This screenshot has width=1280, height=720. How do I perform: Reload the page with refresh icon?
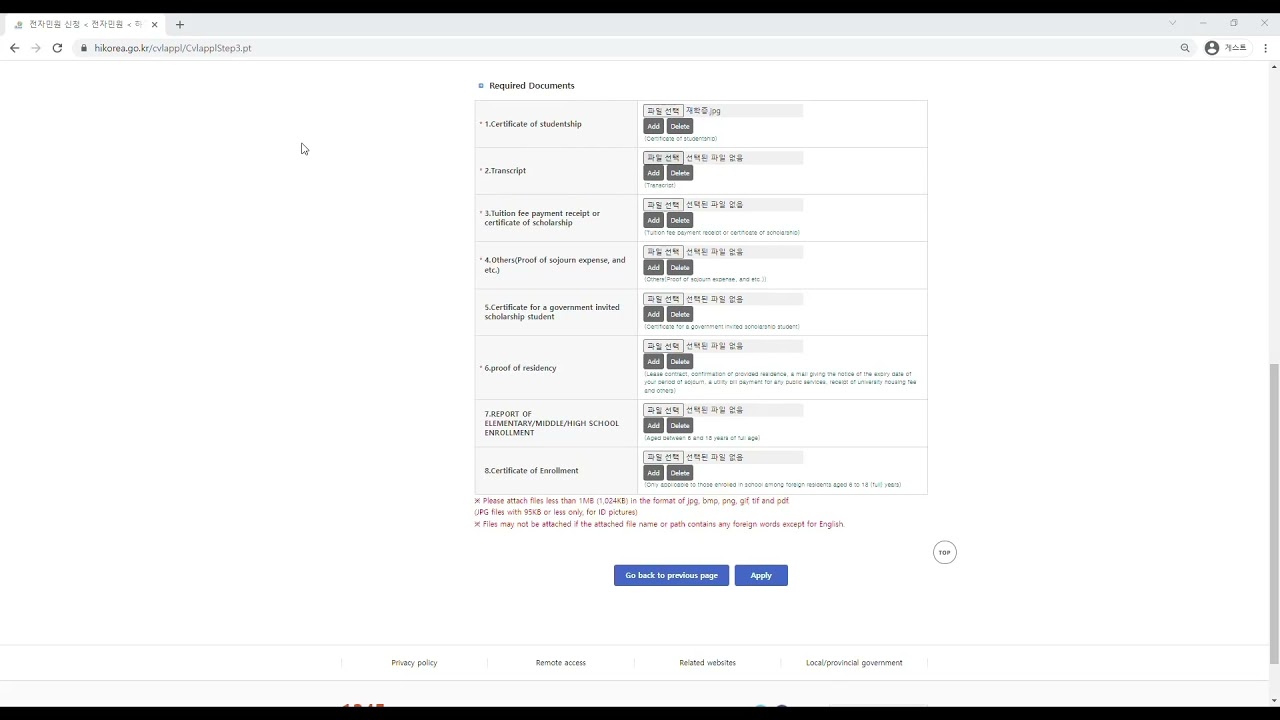pyautogui.click(x=57, y=48)
